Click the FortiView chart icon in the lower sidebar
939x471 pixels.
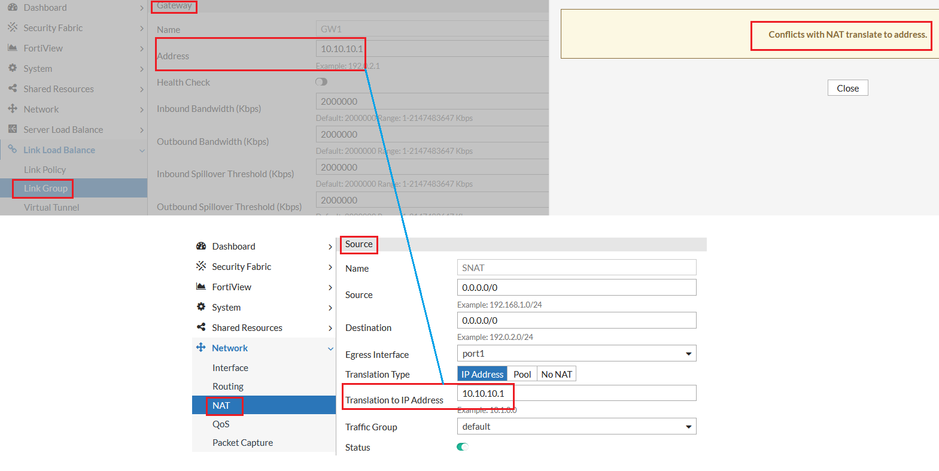click(201, 287)
